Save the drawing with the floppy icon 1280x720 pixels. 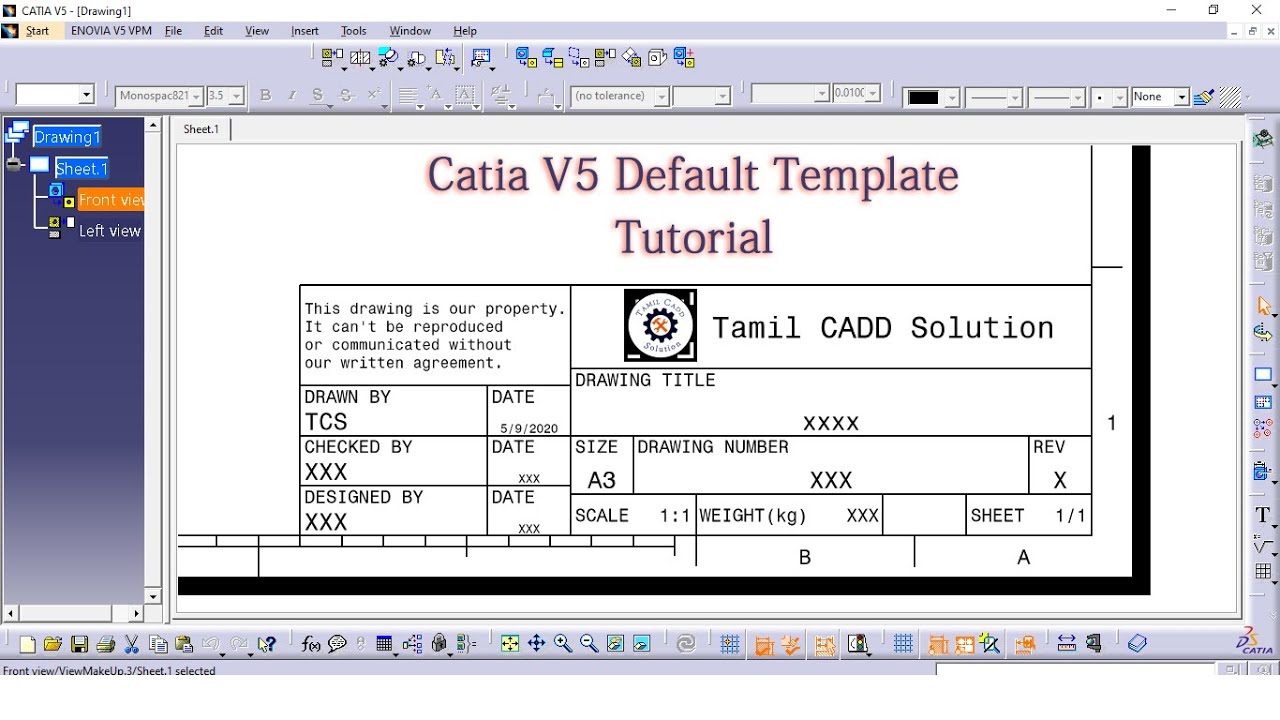(x=79, y=644)
